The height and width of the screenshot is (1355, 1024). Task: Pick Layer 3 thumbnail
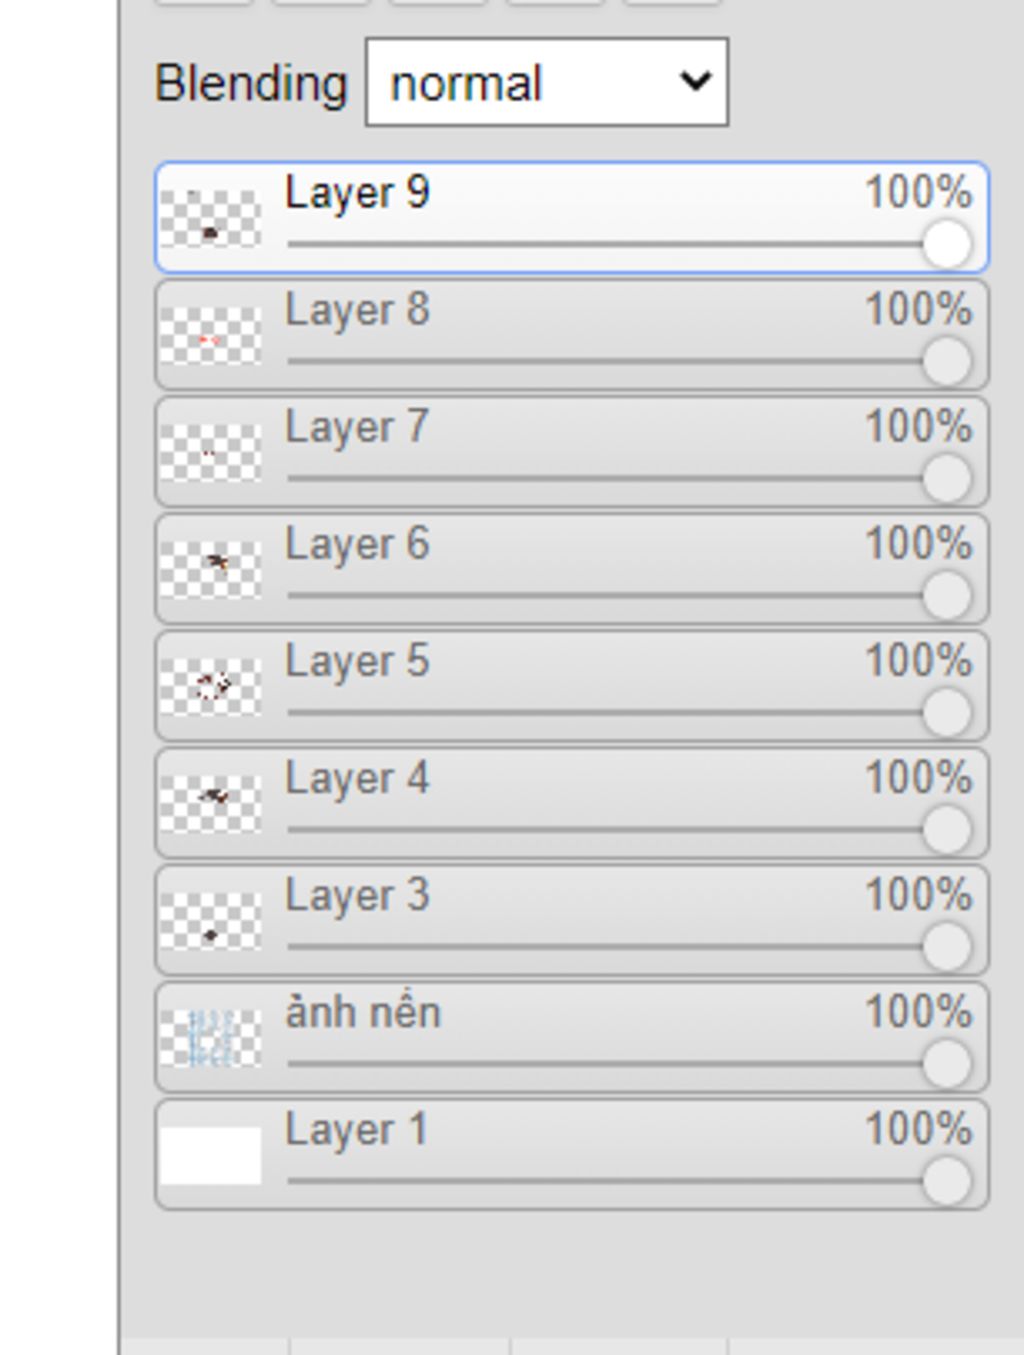[x=210, y=920]
